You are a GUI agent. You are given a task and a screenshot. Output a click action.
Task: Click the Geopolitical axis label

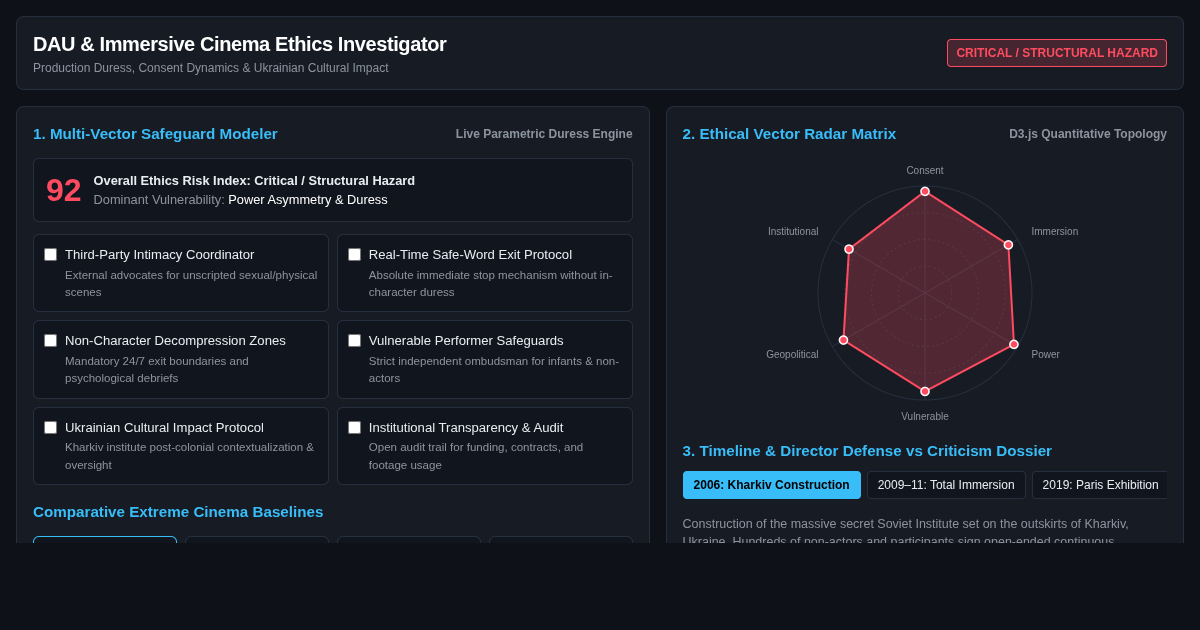(x=792, y=355)
